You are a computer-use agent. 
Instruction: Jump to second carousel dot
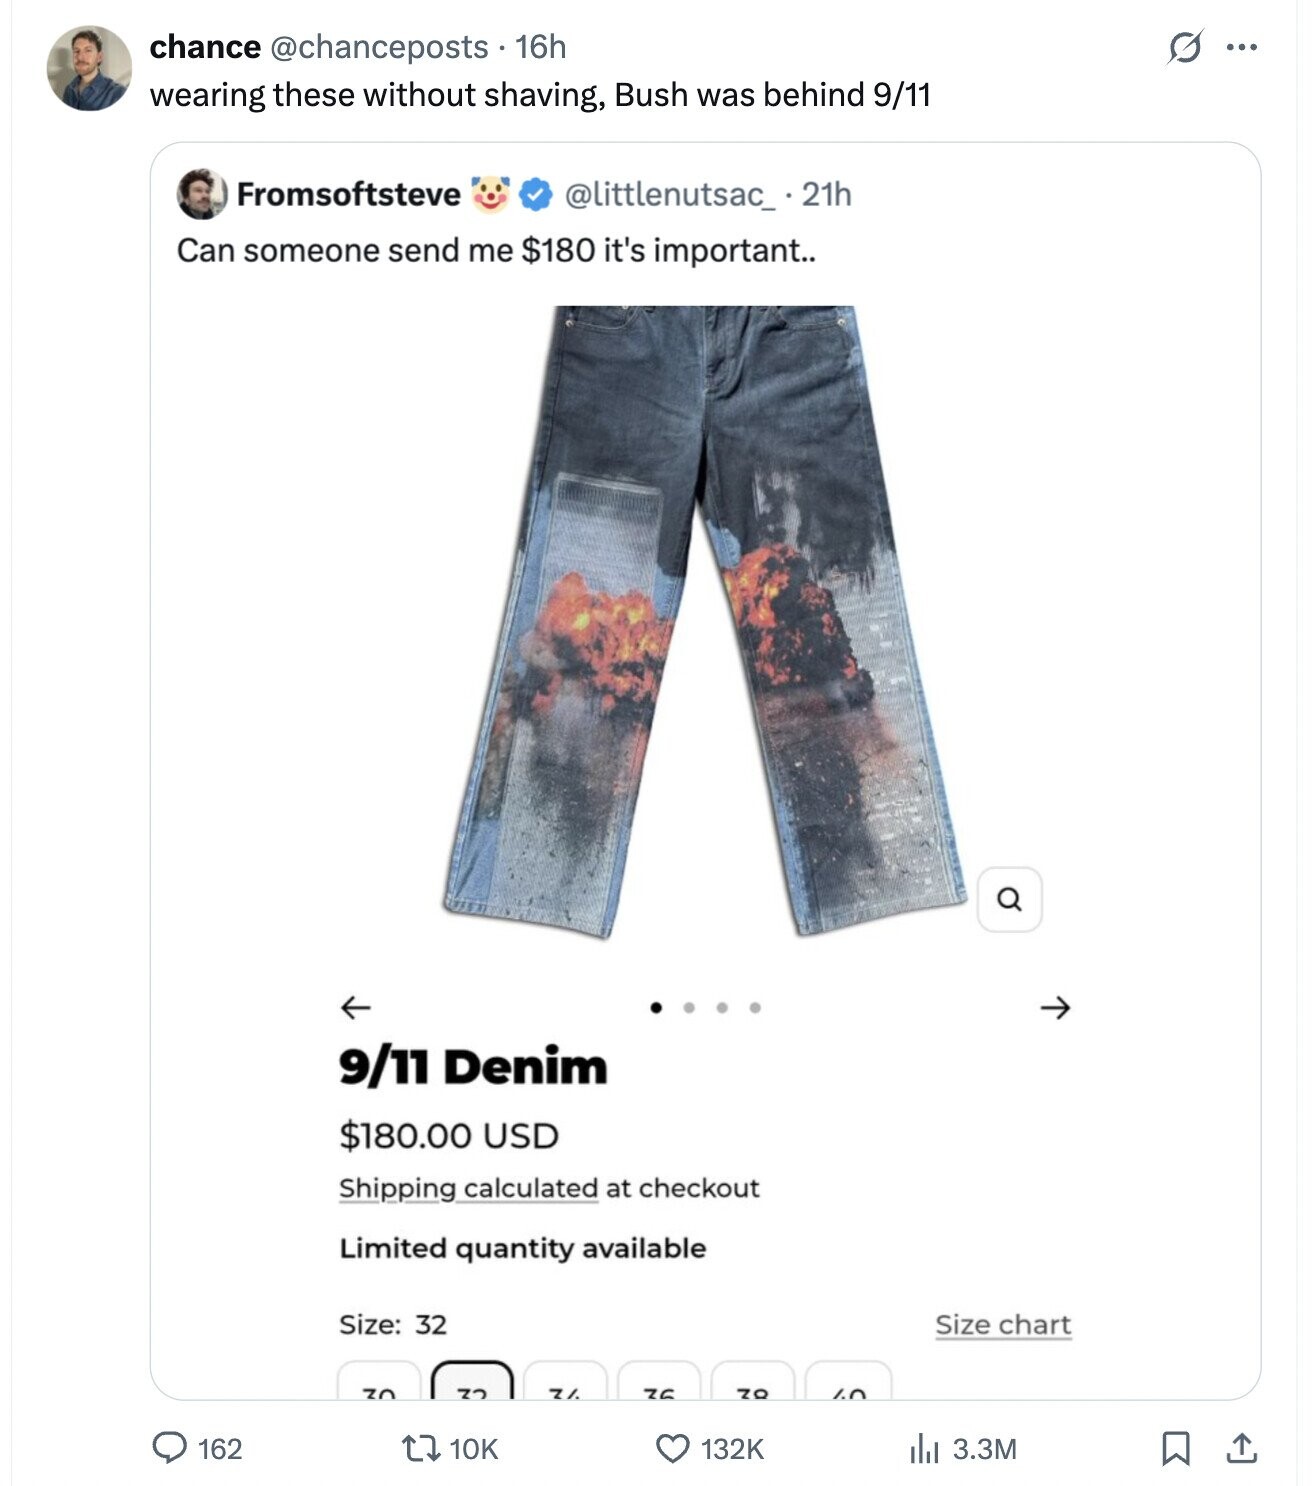pyautogui.click(x=689, y=1007)
